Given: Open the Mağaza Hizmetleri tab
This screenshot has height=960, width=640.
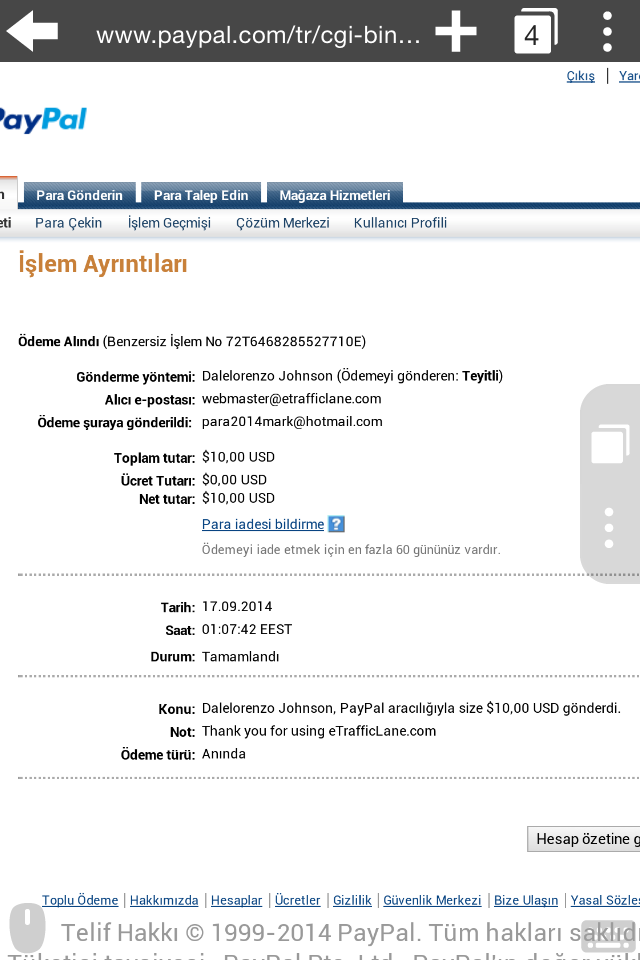Looking at the screenshot, I should coord(334,195).
